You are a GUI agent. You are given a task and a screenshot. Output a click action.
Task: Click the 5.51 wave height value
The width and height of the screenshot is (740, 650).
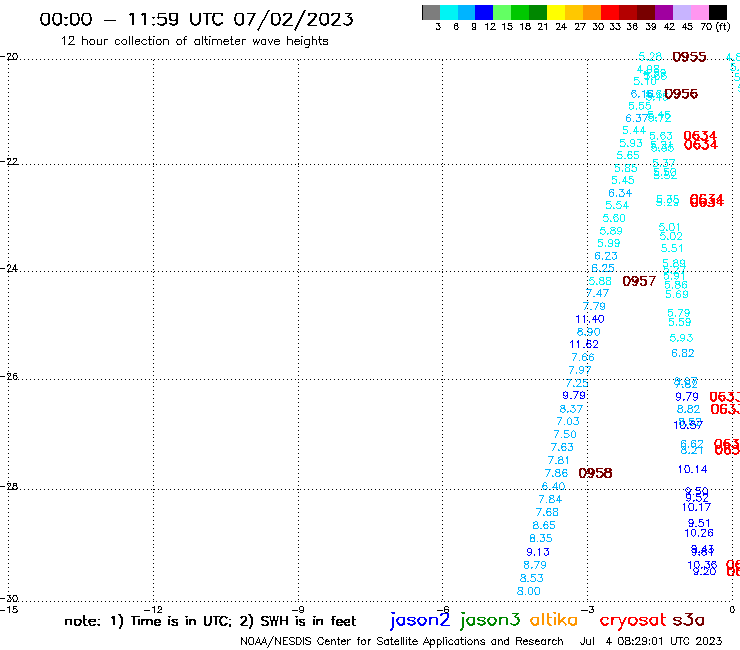(672, 248)
